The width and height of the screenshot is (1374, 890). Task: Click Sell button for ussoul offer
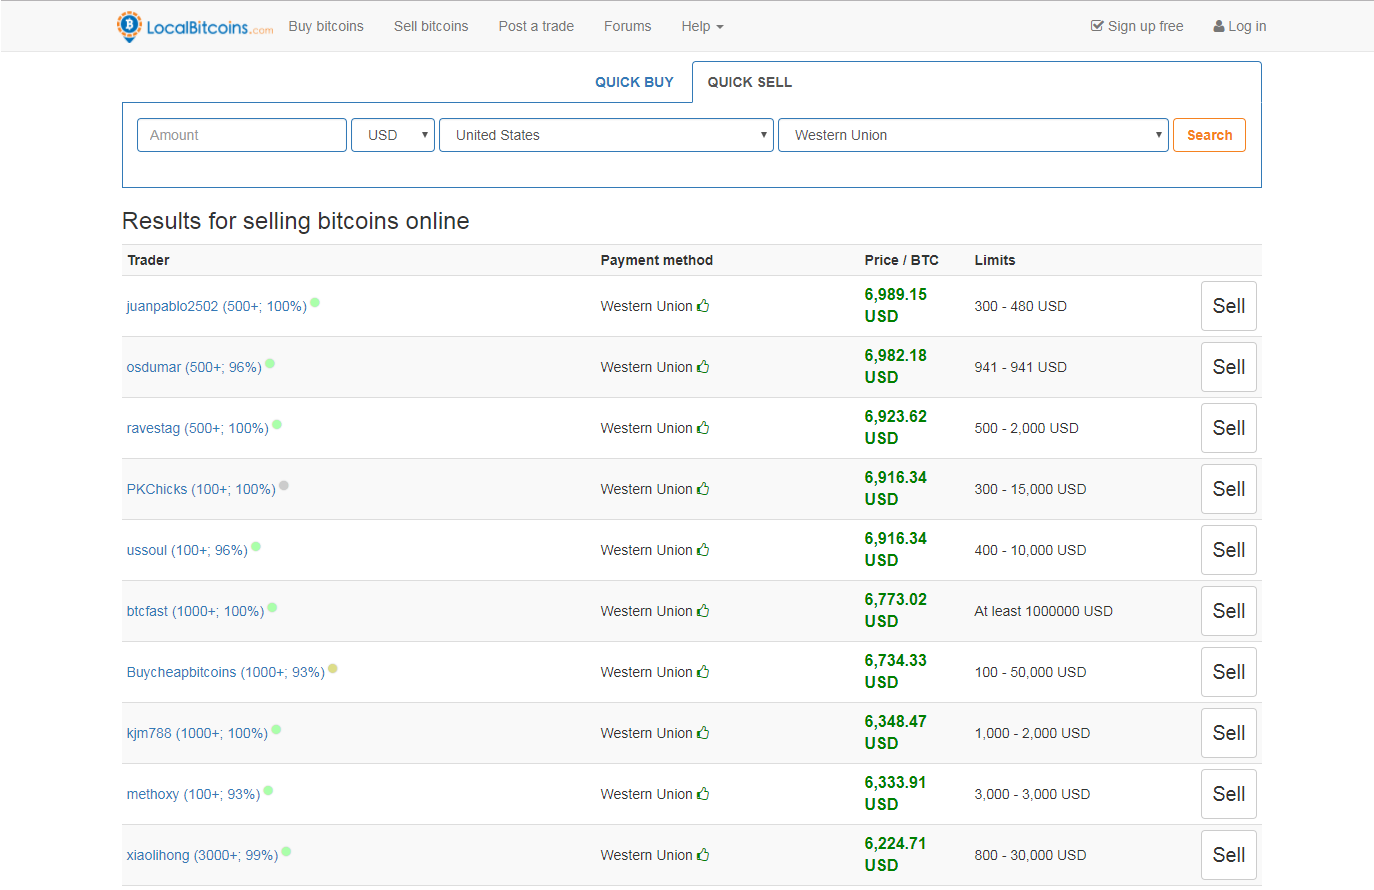pos(1229,550)
